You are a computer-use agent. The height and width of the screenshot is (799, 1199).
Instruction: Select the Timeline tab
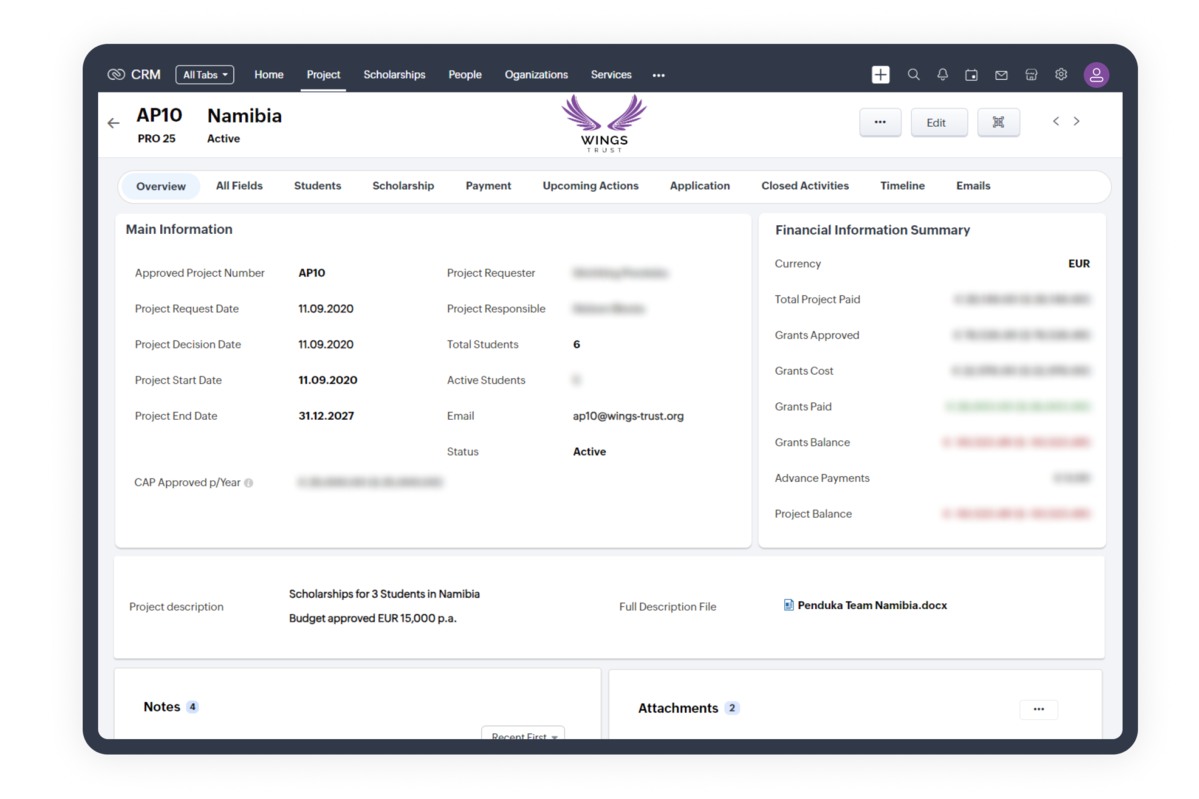point(902,186)
